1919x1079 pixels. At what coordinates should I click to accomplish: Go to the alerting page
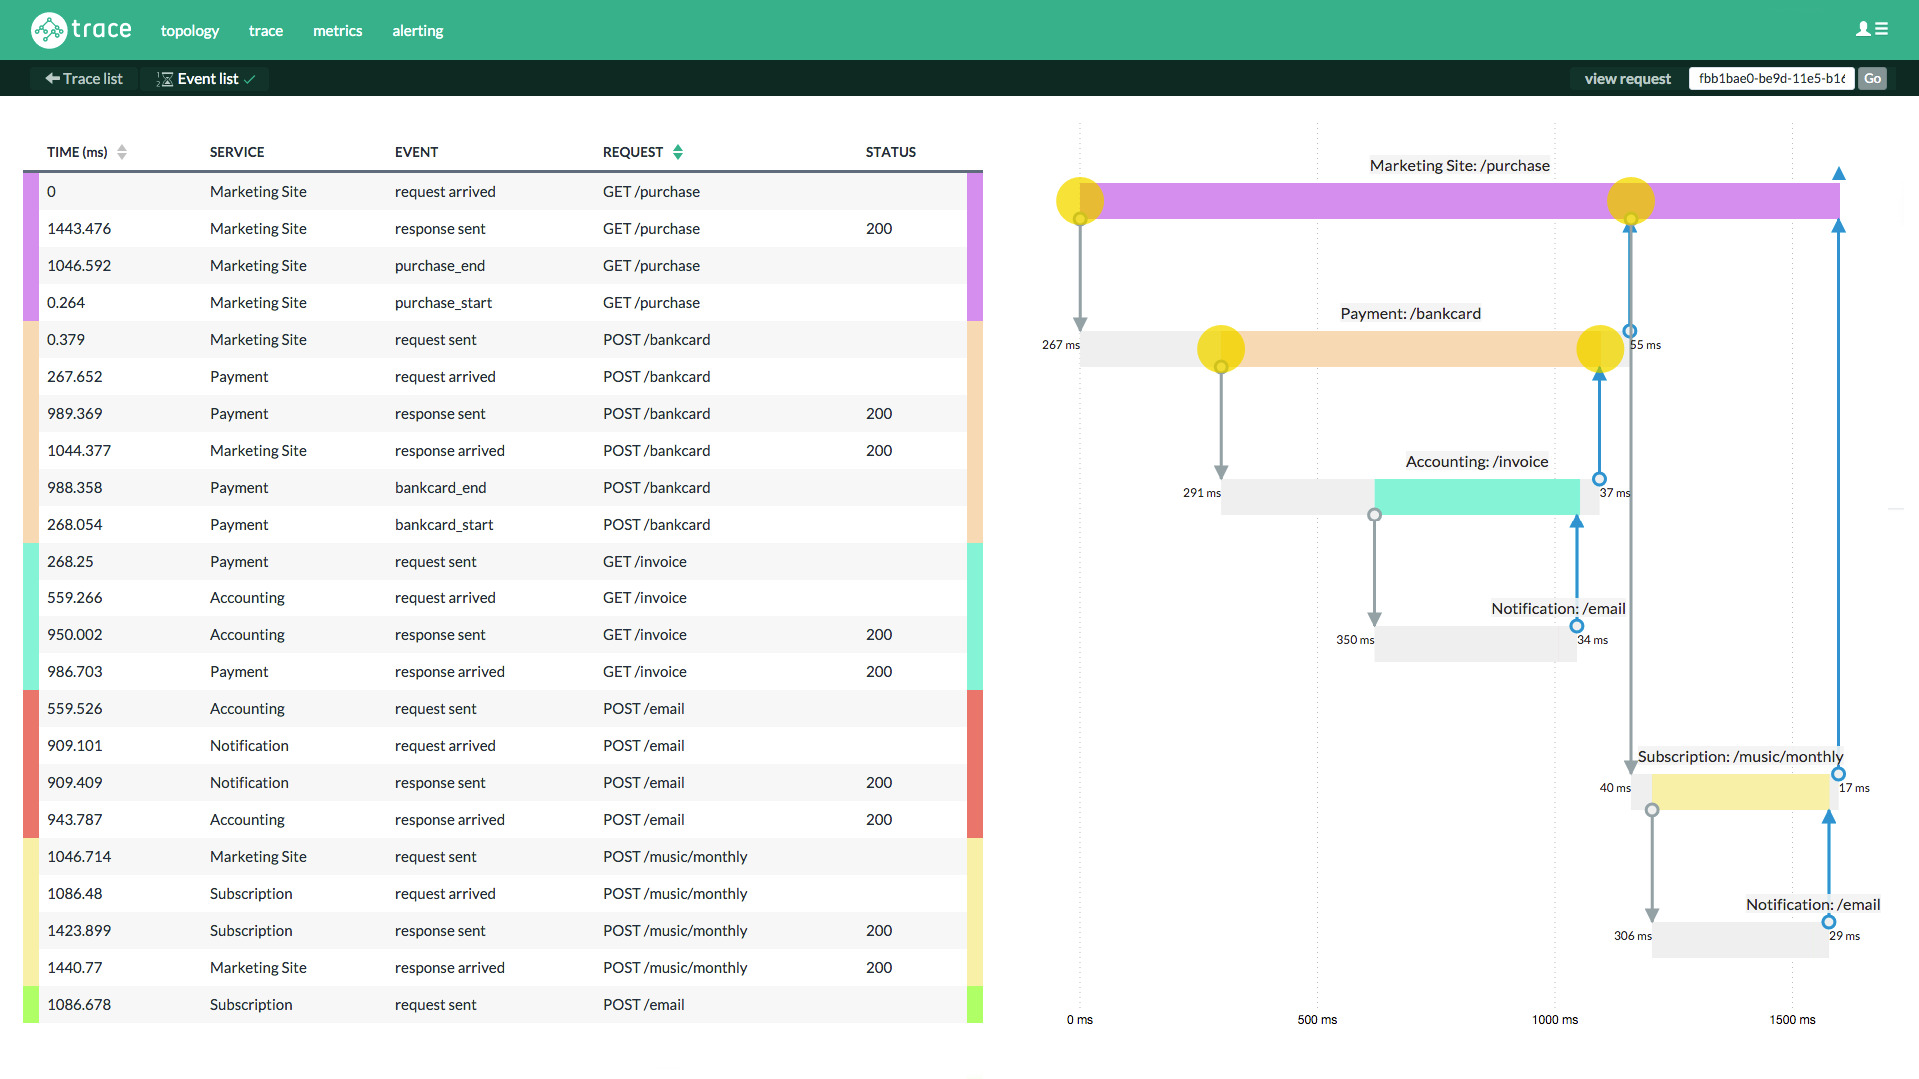(x=417, y=31)
